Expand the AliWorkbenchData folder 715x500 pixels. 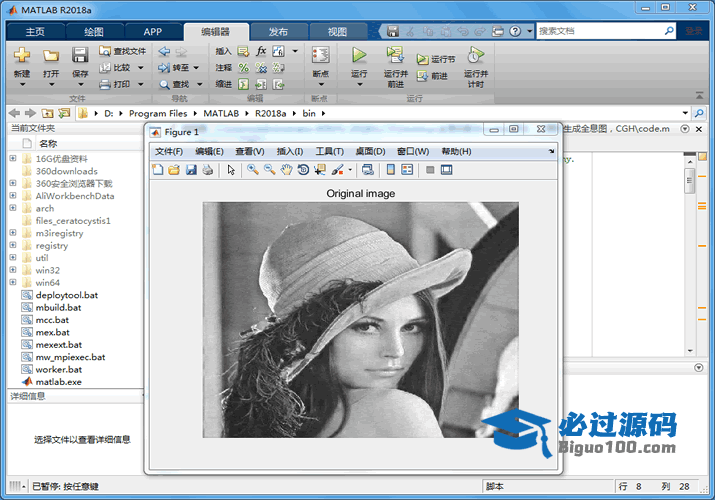point(13,196)
